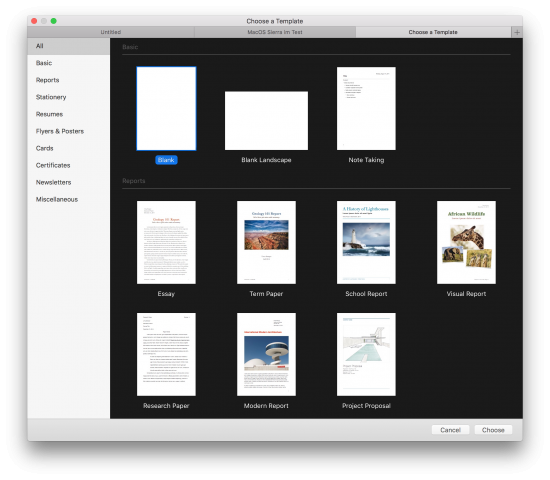Click the Research Paper label text
Screen dimensions: 550x480
tap(166, 406)
